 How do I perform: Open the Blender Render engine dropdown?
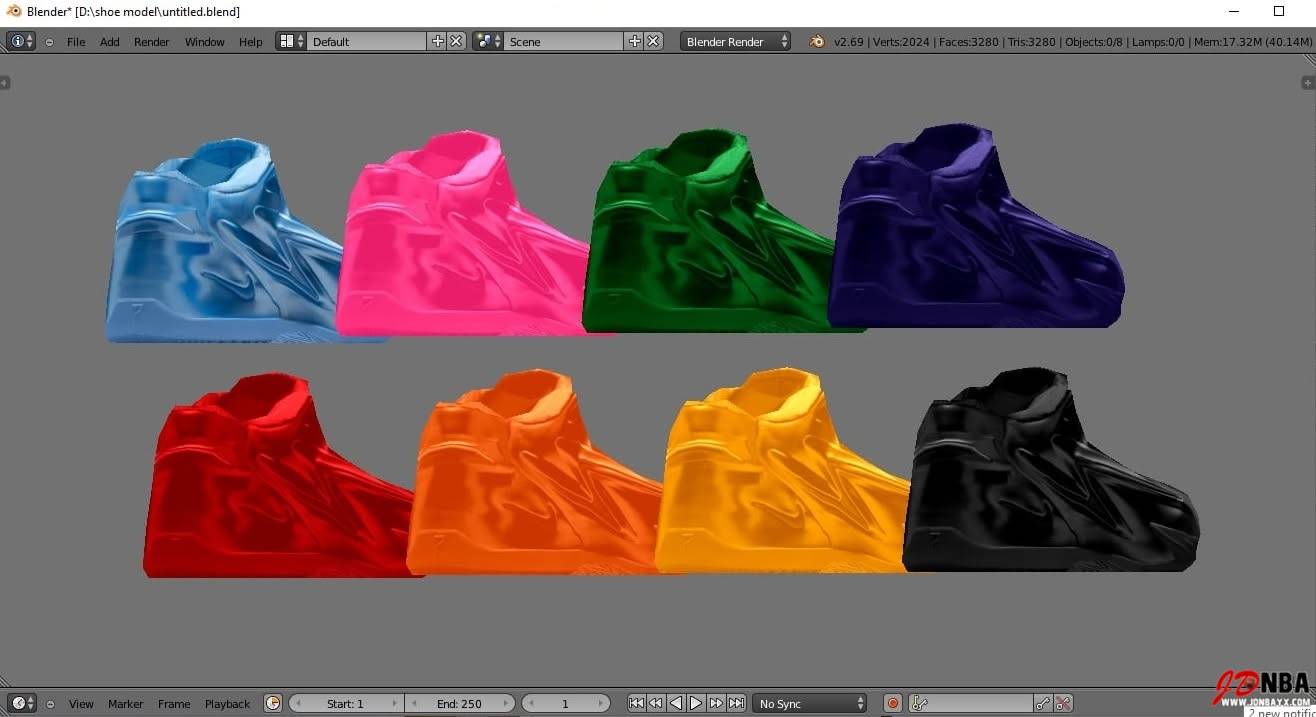(x=736, y=41)
